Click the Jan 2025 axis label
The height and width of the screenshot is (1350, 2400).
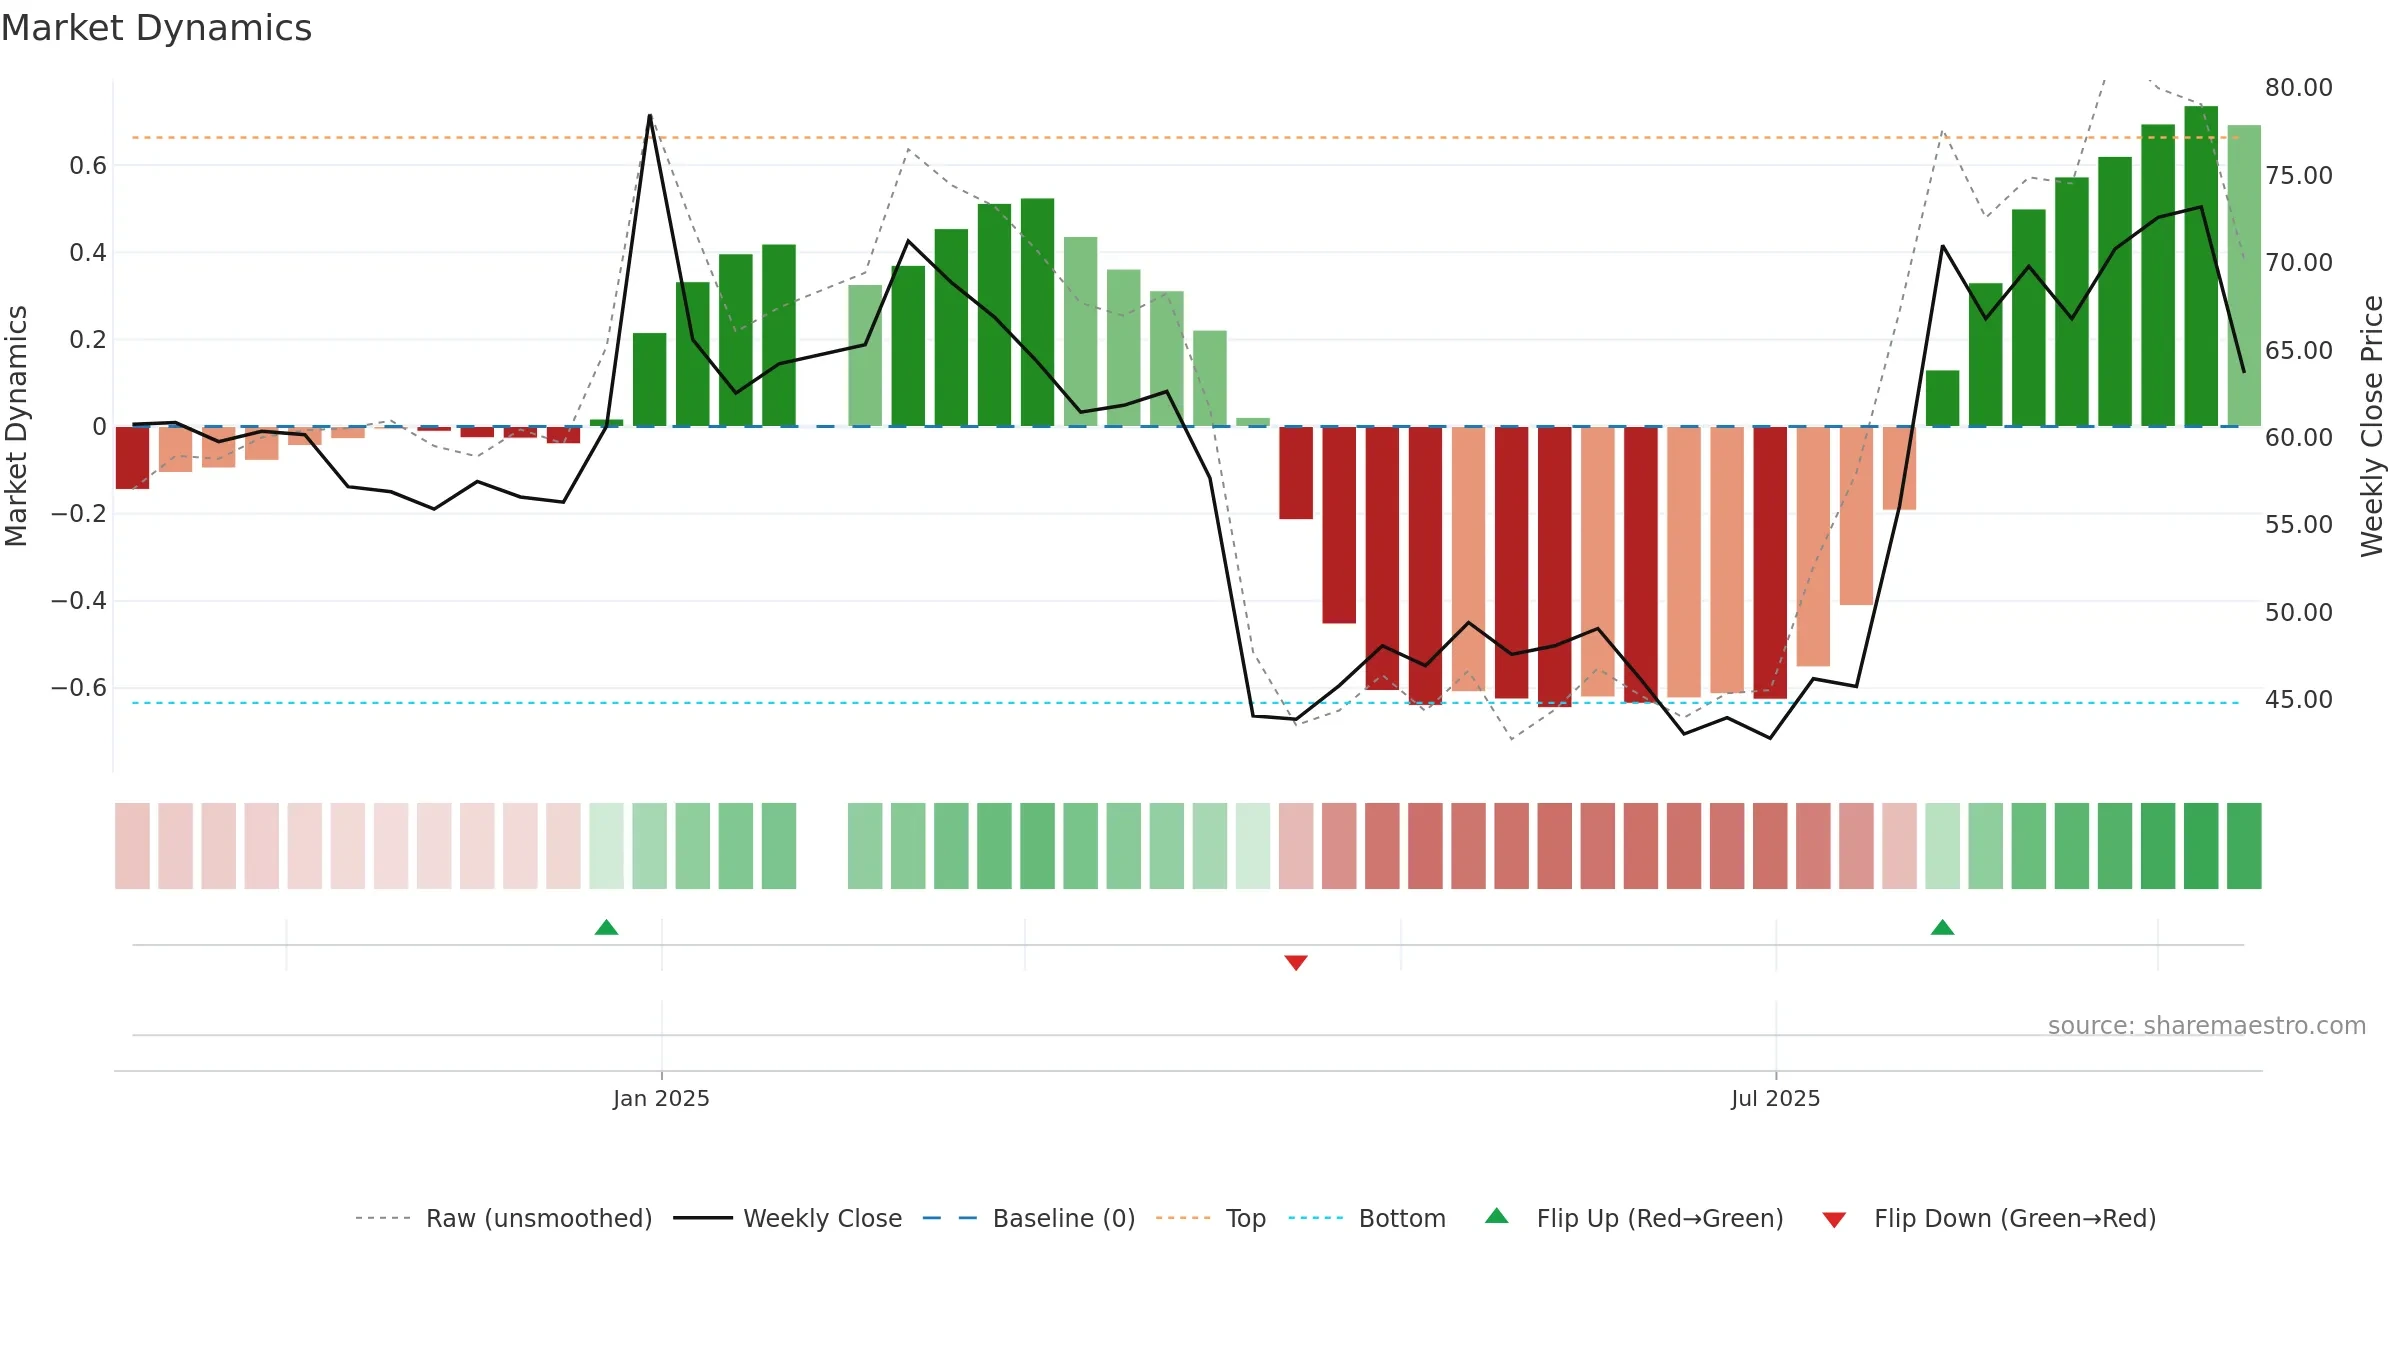661,1098
